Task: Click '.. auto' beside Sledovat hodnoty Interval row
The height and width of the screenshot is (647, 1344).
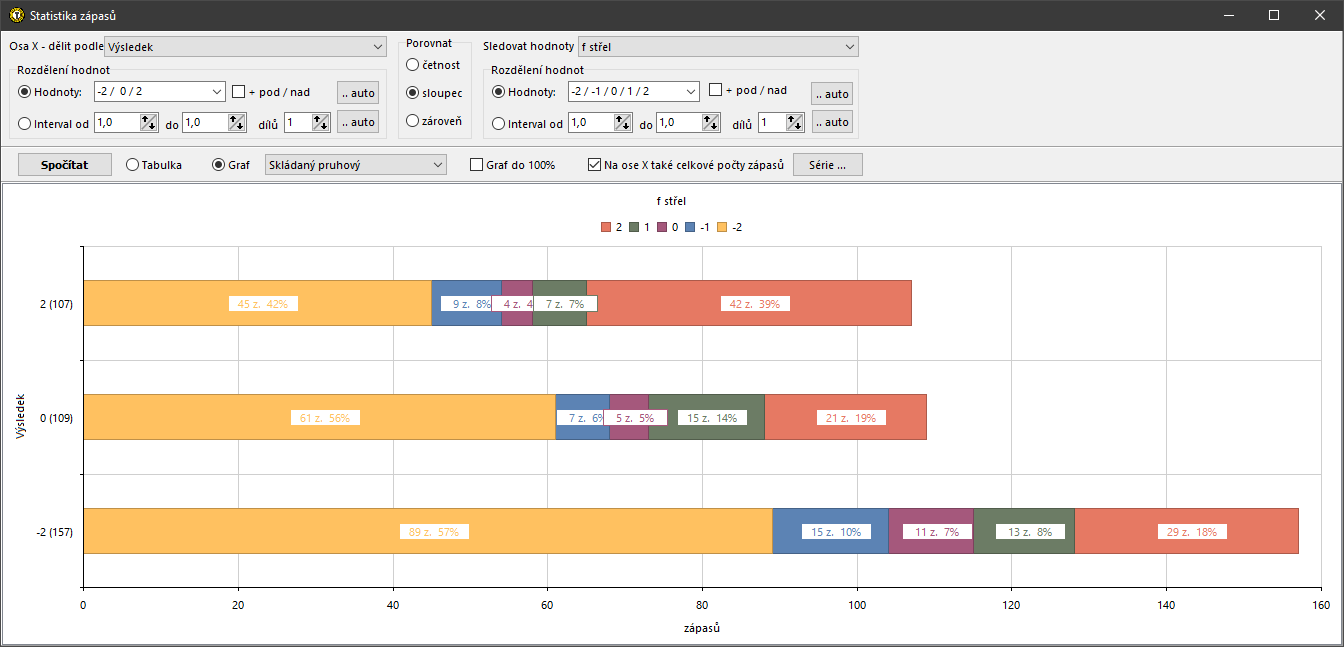Action: 832,122
